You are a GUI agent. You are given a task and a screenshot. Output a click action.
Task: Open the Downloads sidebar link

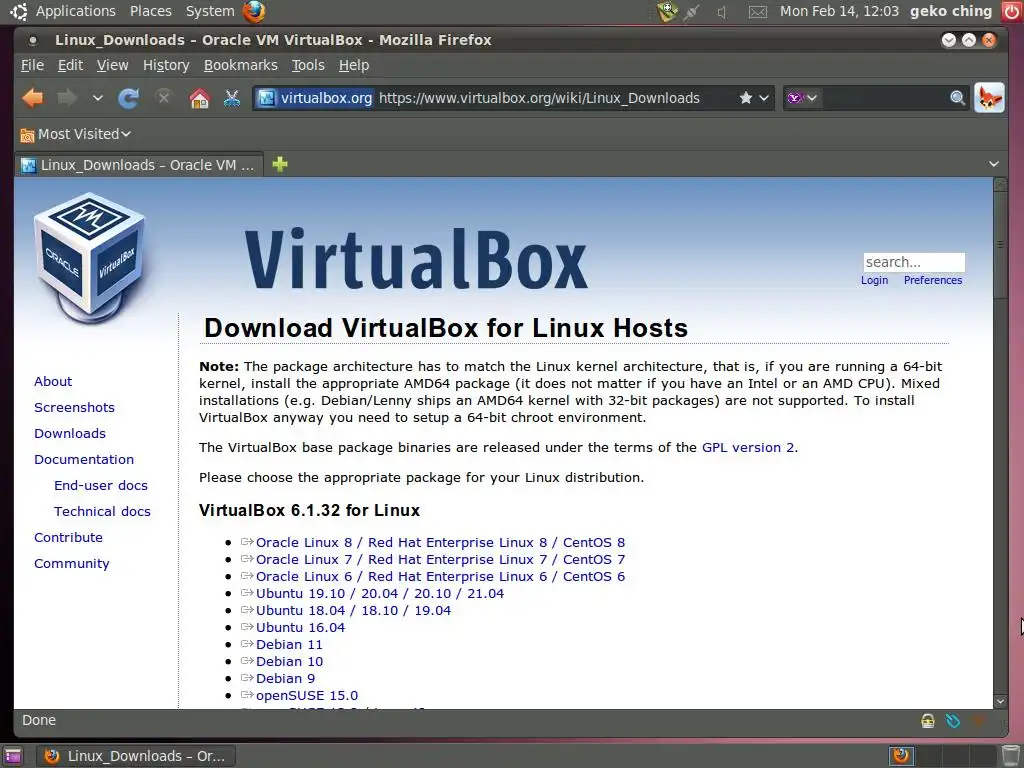70,434
